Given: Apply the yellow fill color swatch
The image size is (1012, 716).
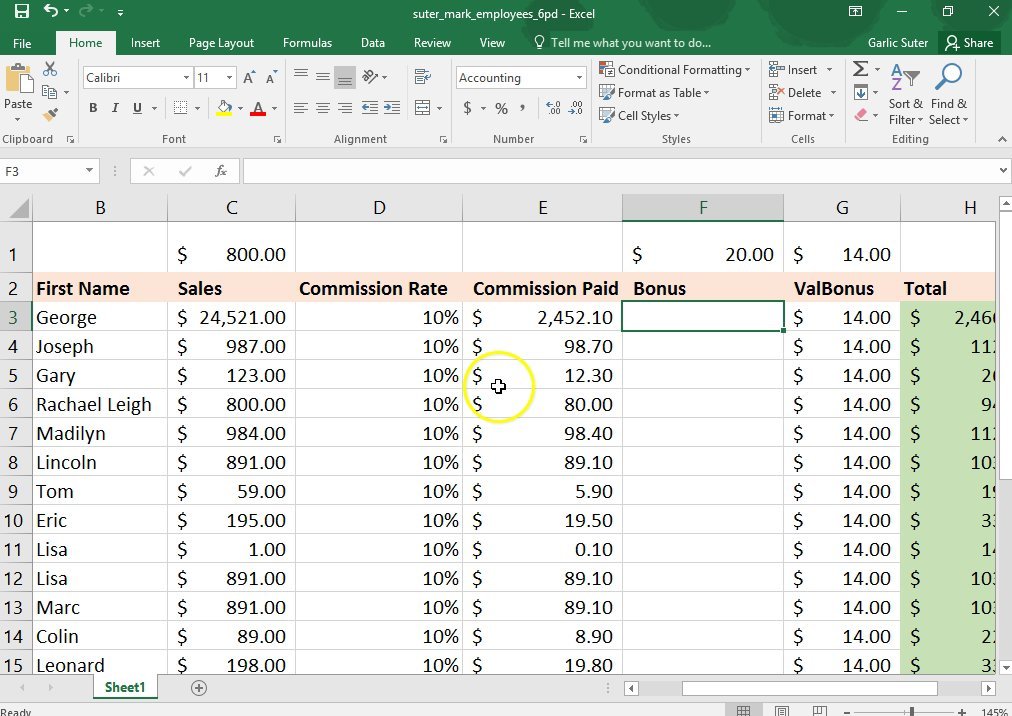Looking at the screenshot, I should click(x=224, y=108).
